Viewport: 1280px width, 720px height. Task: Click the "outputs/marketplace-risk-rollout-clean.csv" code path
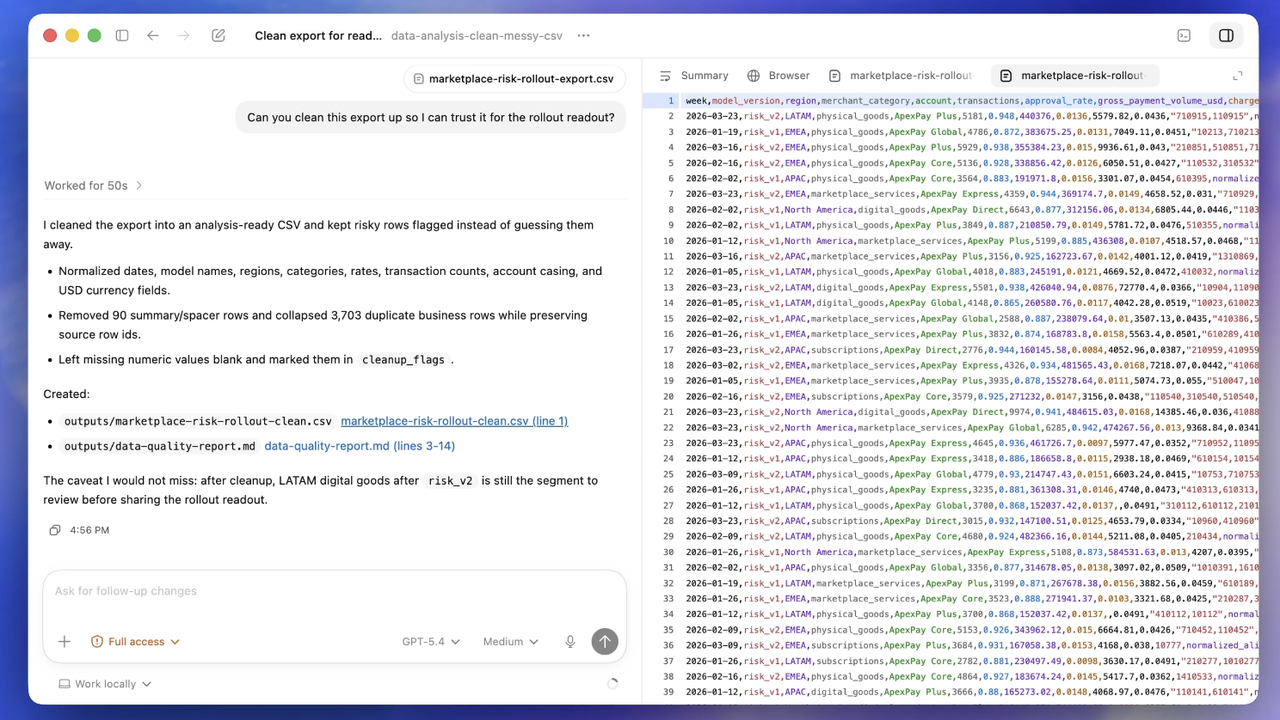[x=198, y=421]
